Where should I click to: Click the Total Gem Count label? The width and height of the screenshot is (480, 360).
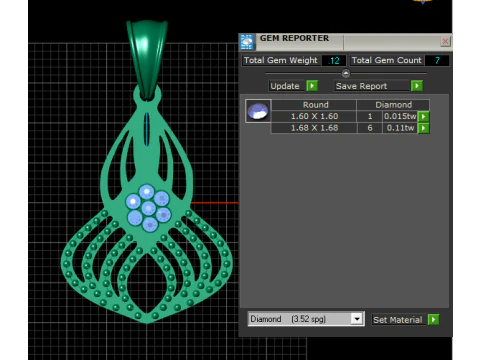click(x=386, y=60)
